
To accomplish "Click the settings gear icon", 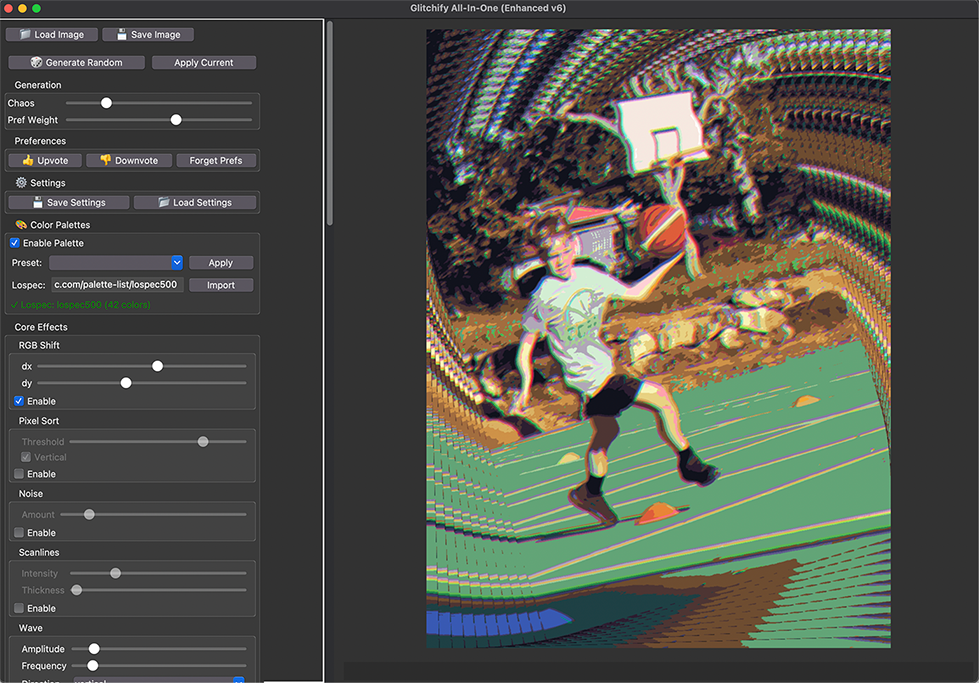I will coord(21,182).
